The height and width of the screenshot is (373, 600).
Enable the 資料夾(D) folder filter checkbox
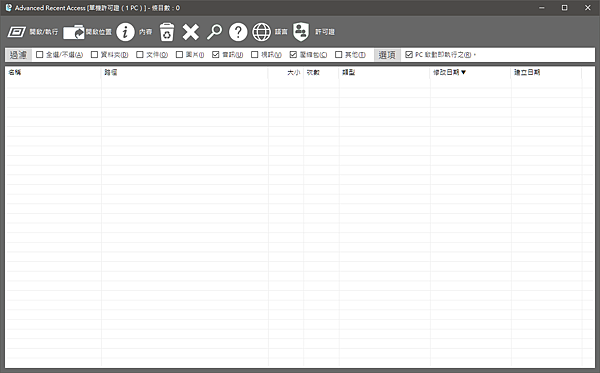click(94, 55)
